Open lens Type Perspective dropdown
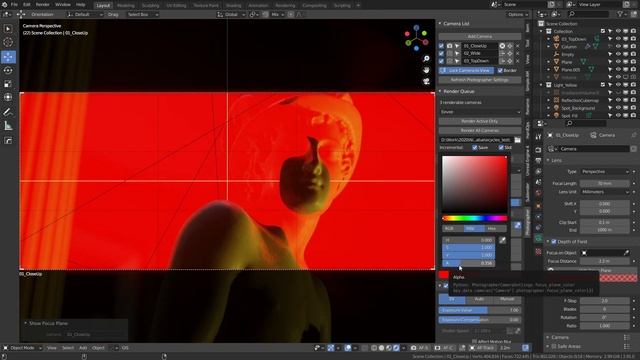640x360 pixels. point(604,172)
